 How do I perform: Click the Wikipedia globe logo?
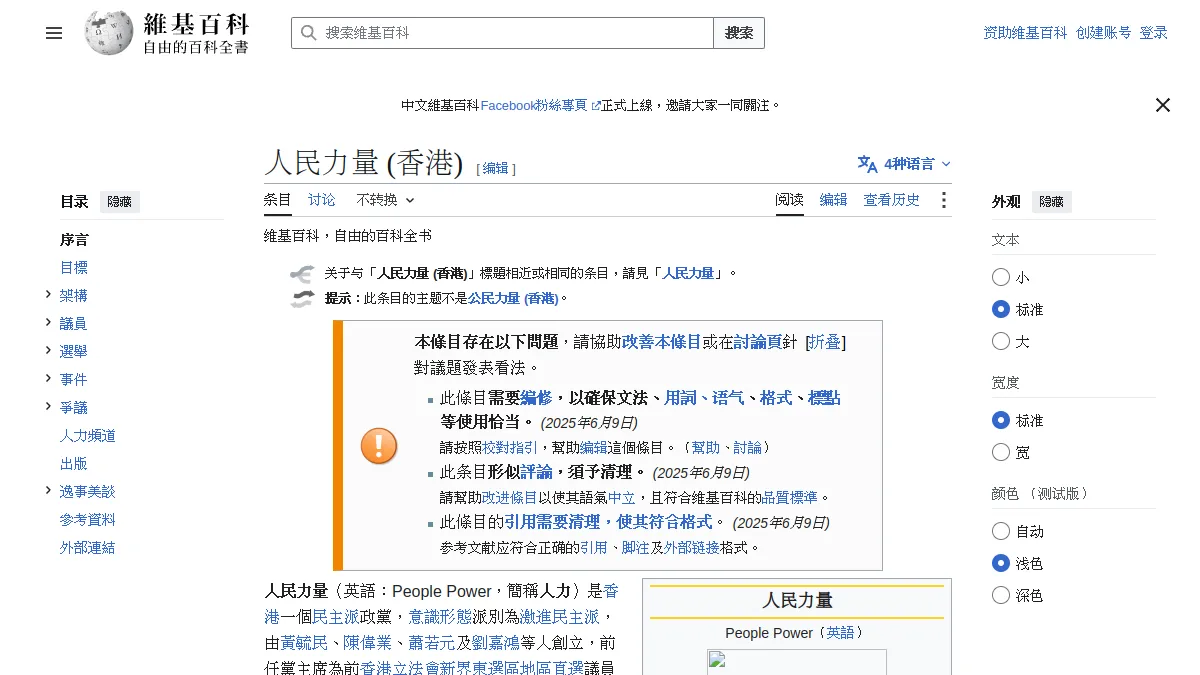click(x=109, y=33)
